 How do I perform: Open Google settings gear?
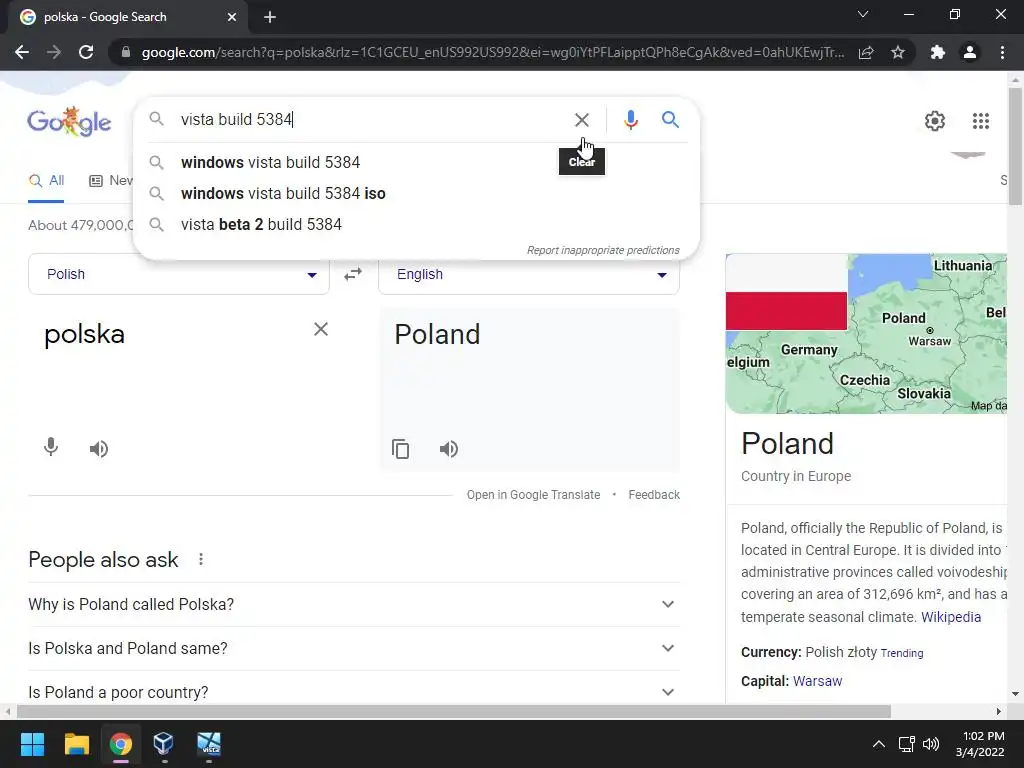pos(935,121)
